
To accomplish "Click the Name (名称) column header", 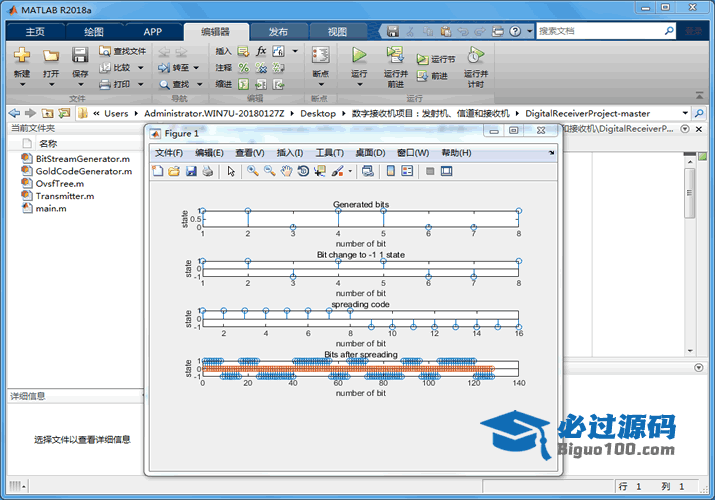I will click(48, 144).
